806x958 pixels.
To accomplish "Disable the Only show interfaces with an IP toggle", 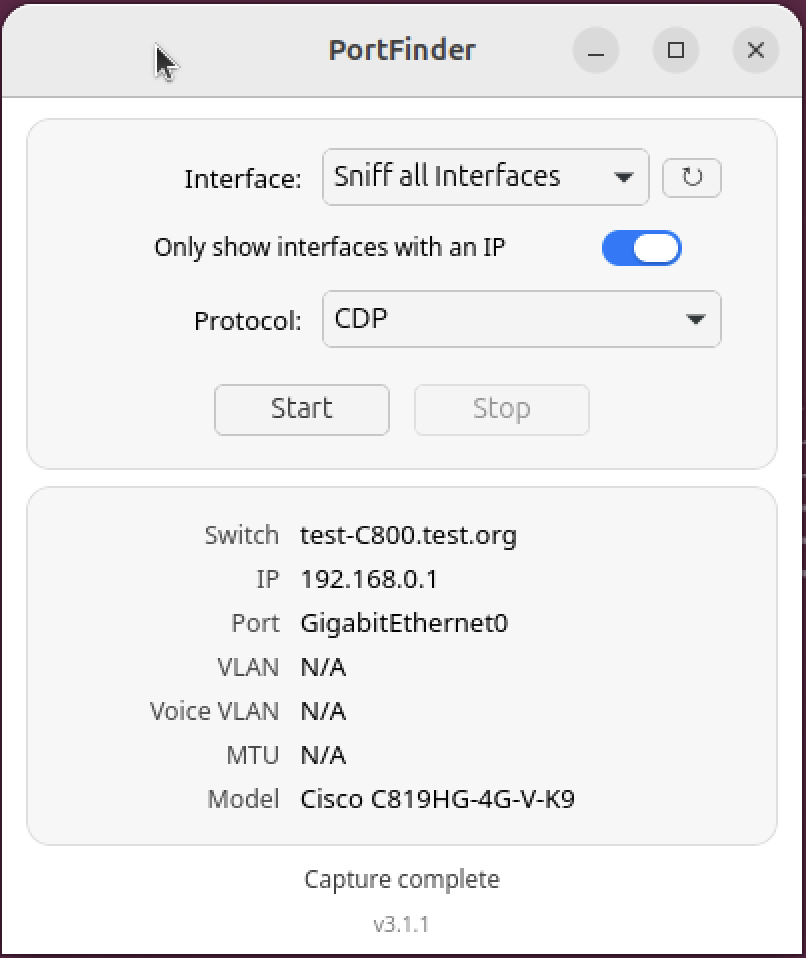I will click(x=641, y=247).
